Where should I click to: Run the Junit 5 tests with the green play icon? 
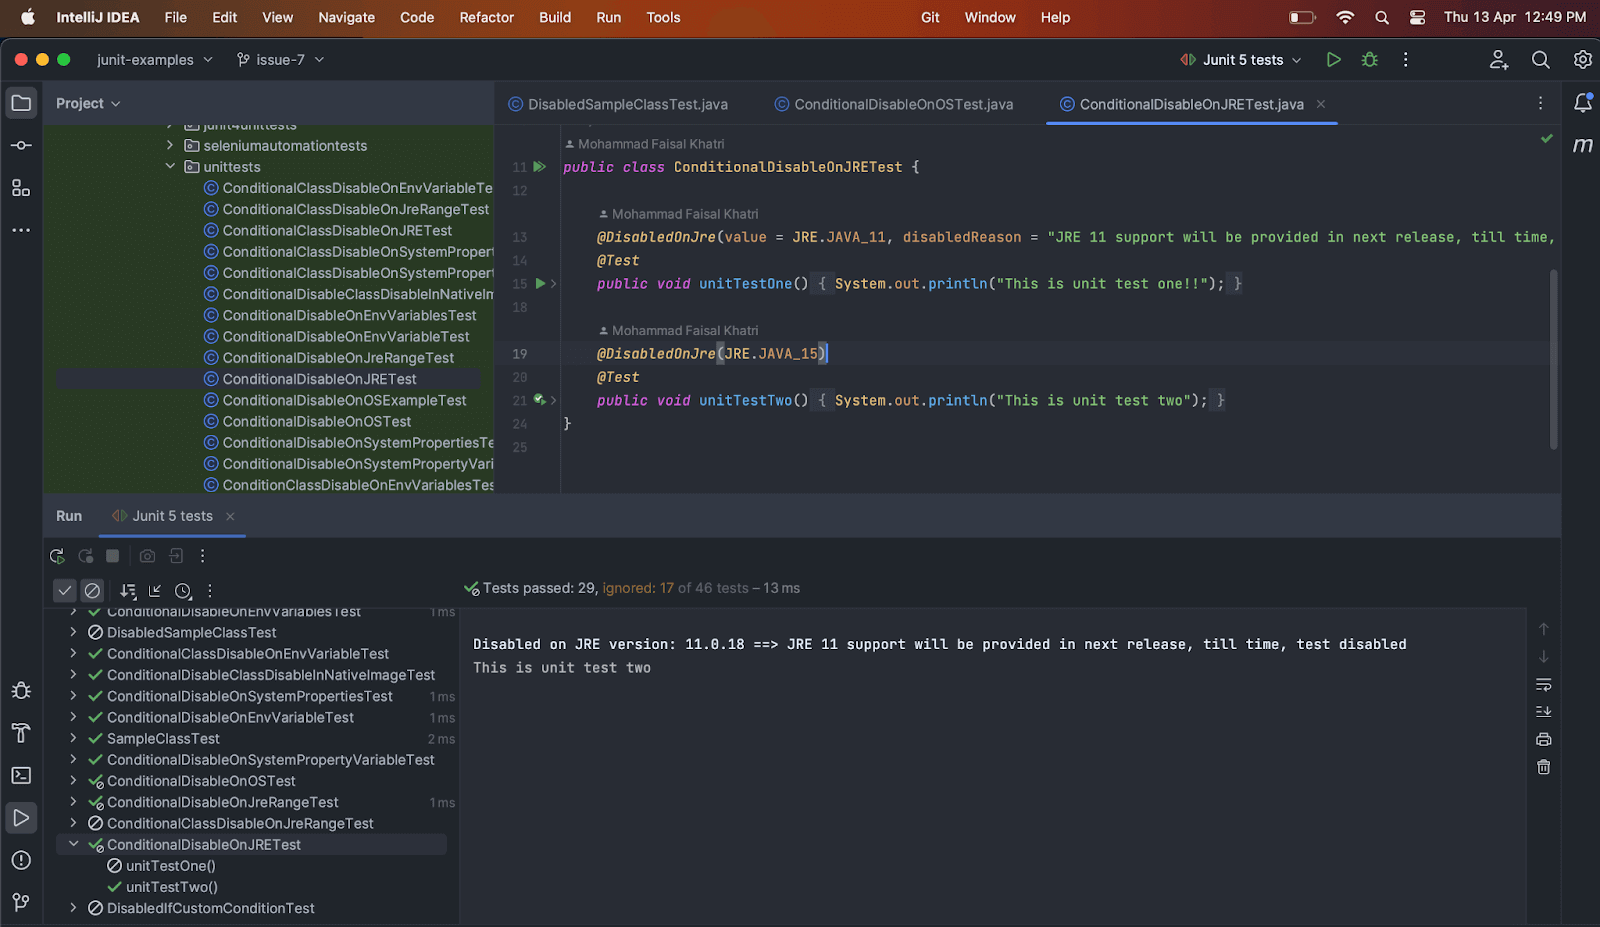(x=1333, y=59)
